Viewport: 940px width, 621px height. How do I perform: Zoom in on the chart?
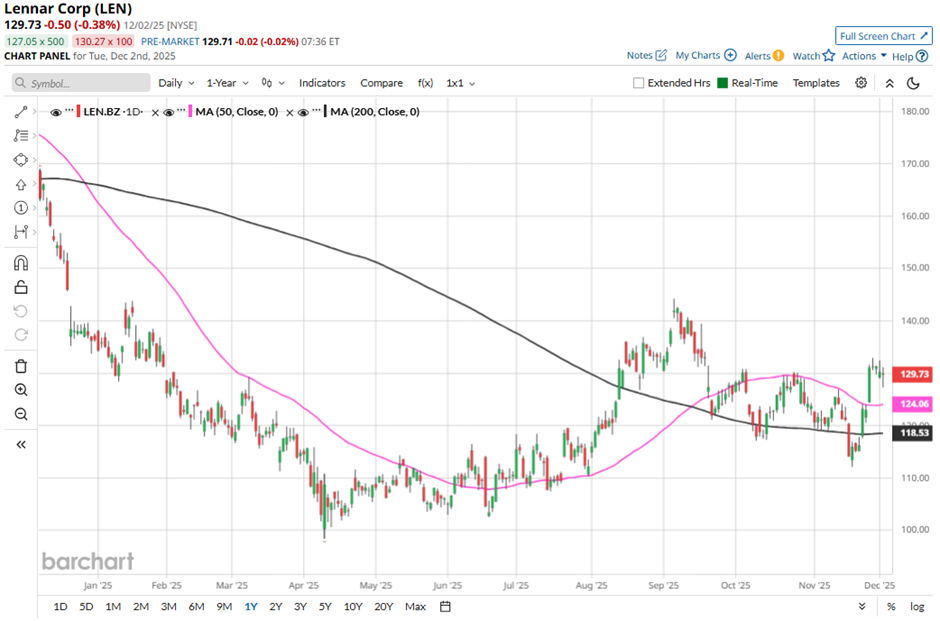[21, 390]
